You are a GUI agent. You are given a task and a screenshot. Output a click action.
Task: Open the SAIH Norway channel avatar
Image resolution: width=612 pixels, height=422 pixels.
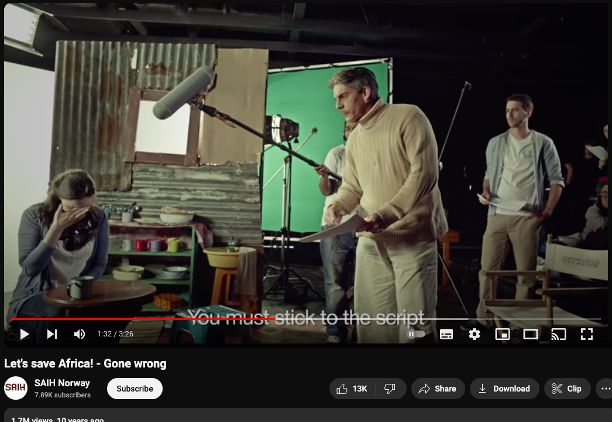click(16, 388)
